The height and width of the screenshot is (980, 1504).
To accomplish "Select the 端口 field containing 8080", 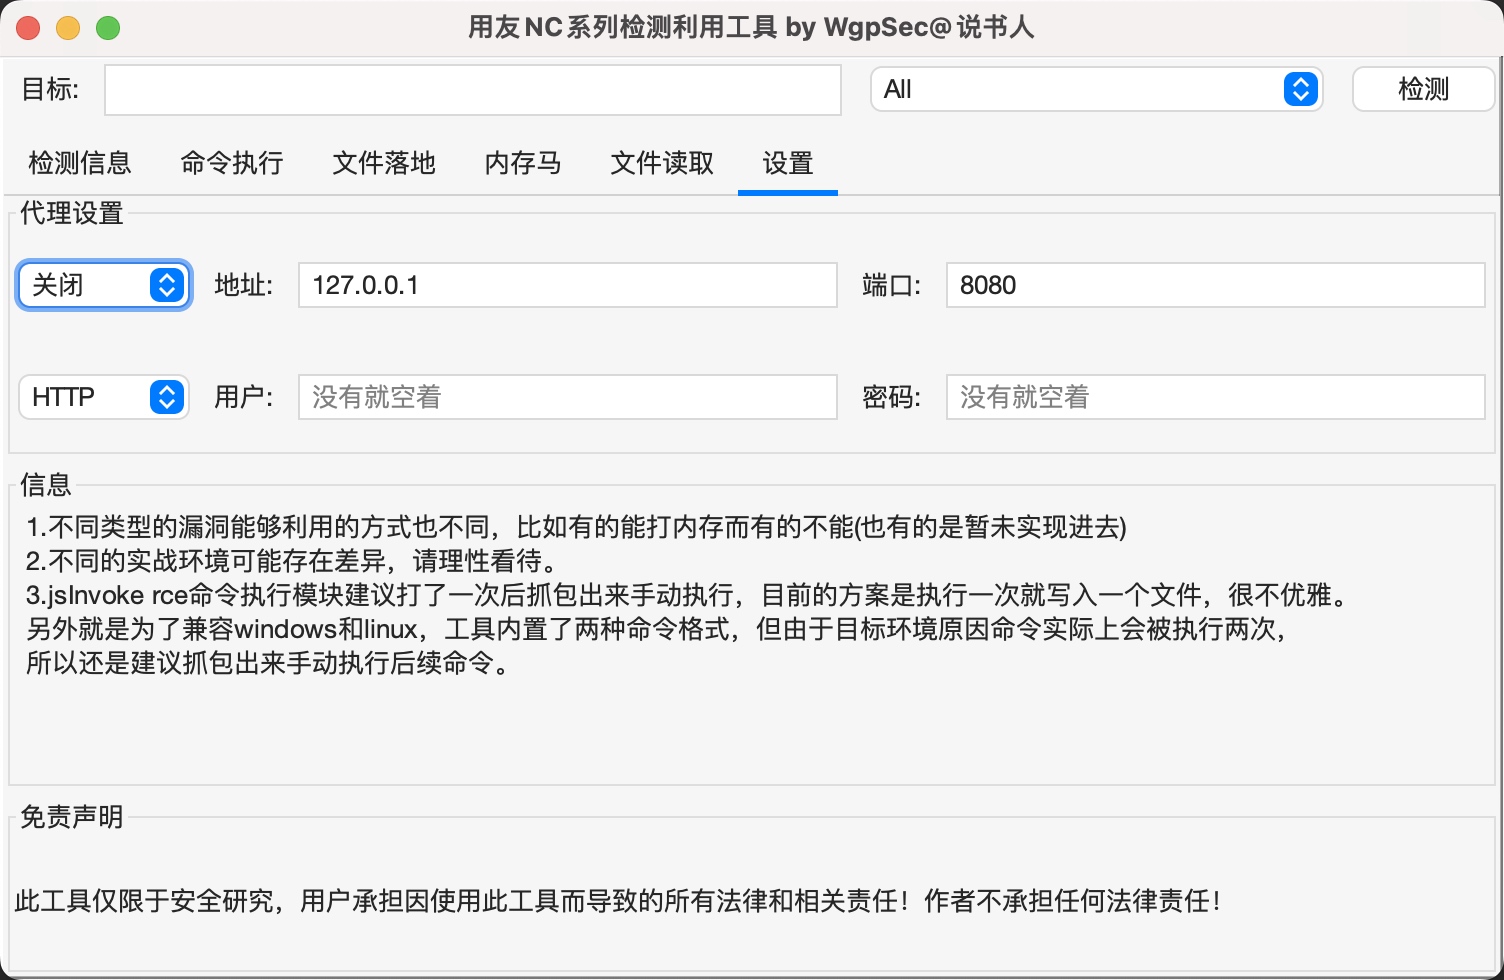I will (x=1215, y=285).
